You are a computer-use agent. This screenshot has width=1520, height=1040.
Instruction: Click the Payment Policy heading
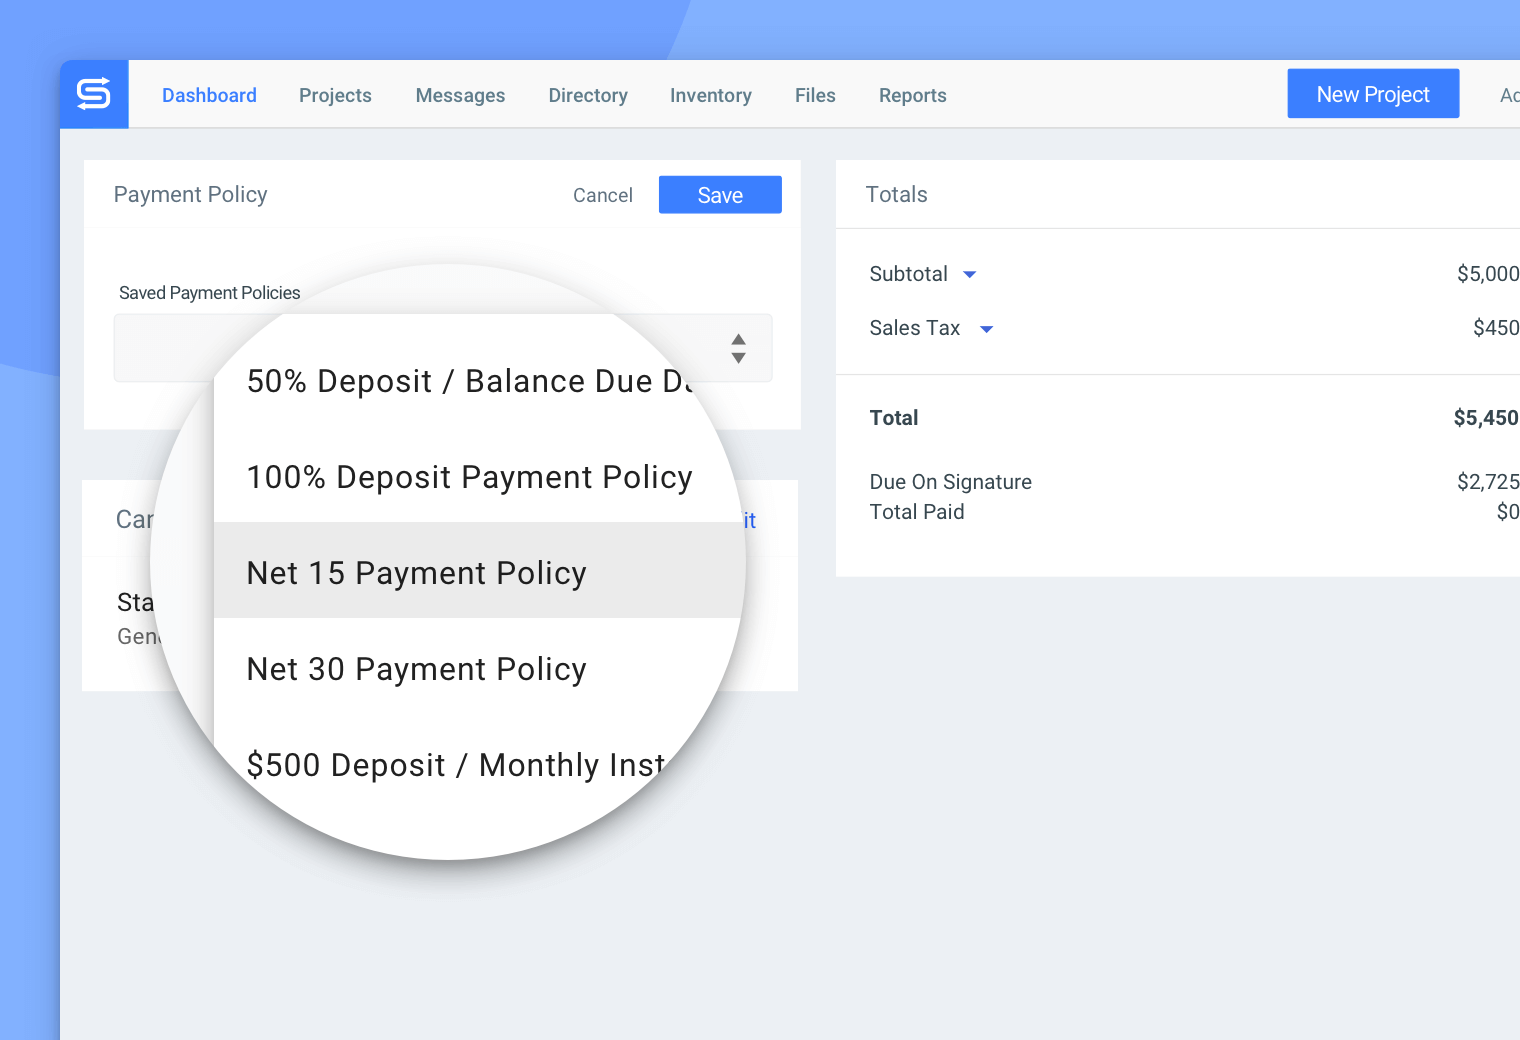pyautogui.click(x=191, y=194)
